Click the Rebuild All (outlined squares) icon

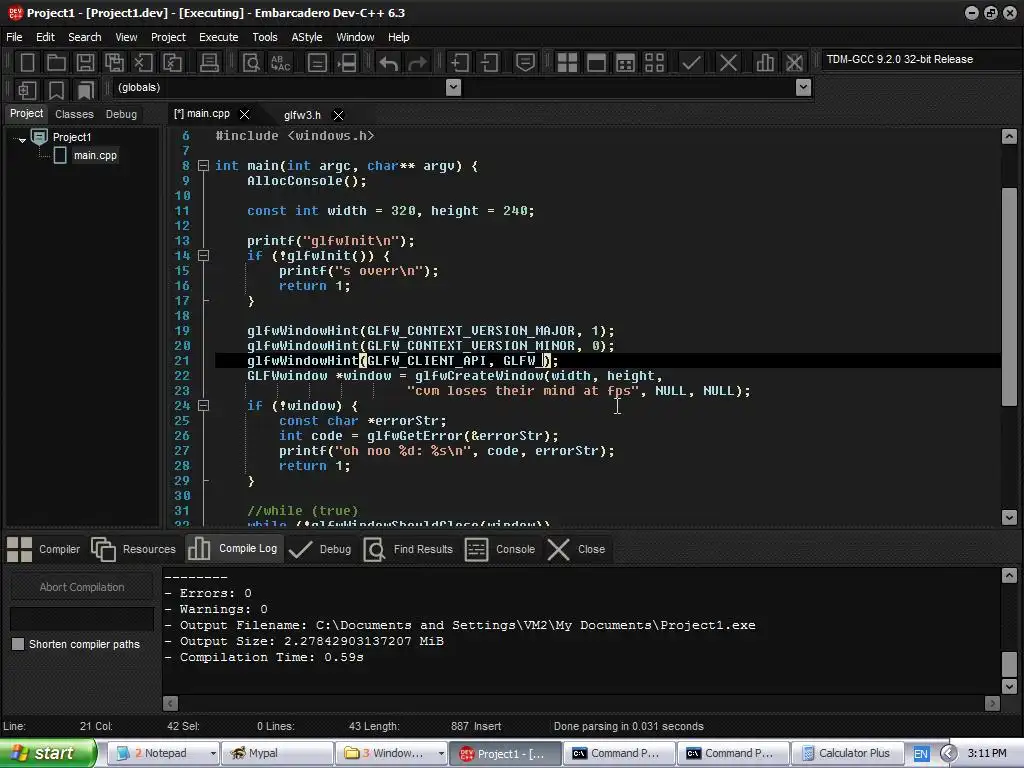click(654, 63)
